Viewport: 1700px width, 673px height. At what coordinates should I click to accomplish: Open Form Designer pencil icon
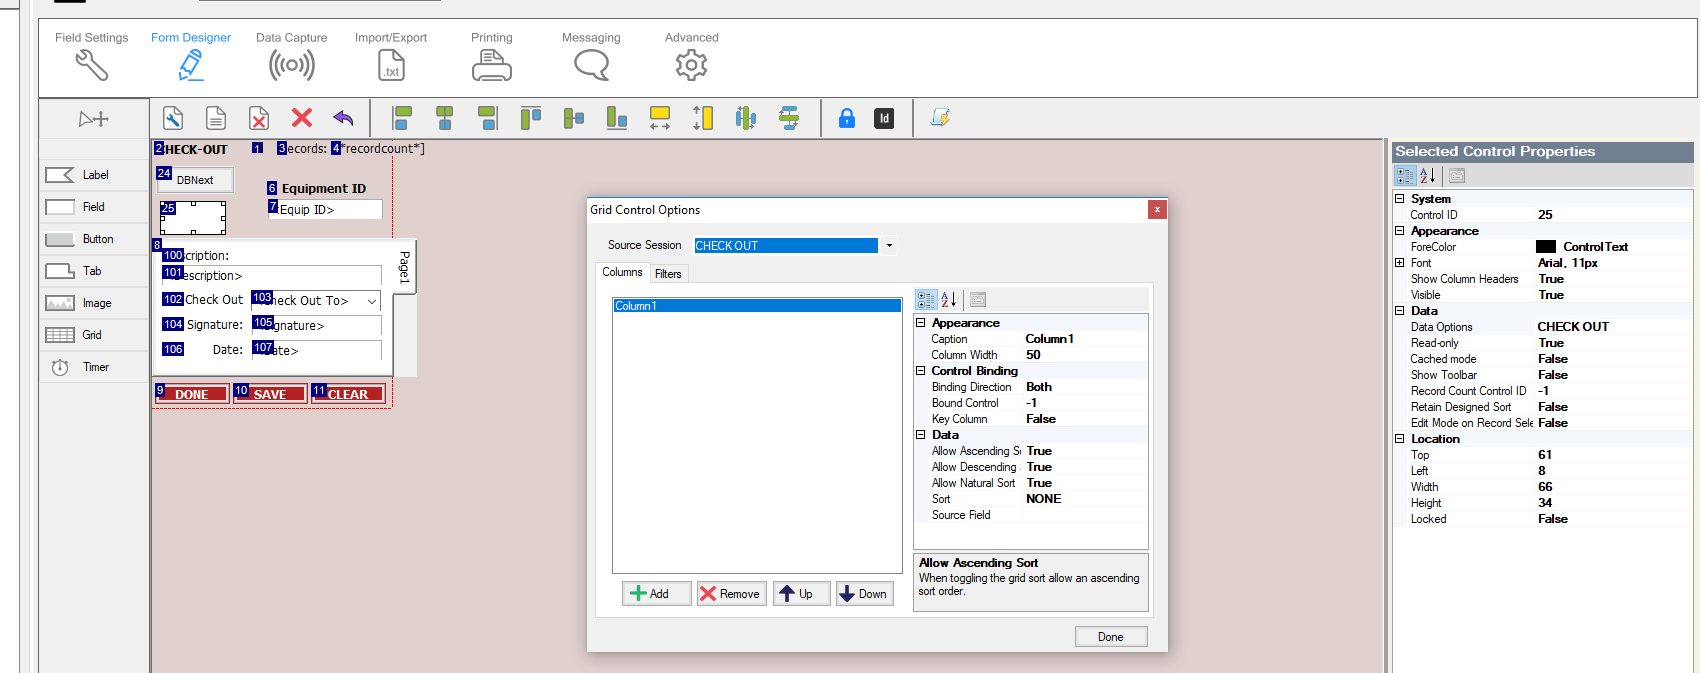(191, 66)
